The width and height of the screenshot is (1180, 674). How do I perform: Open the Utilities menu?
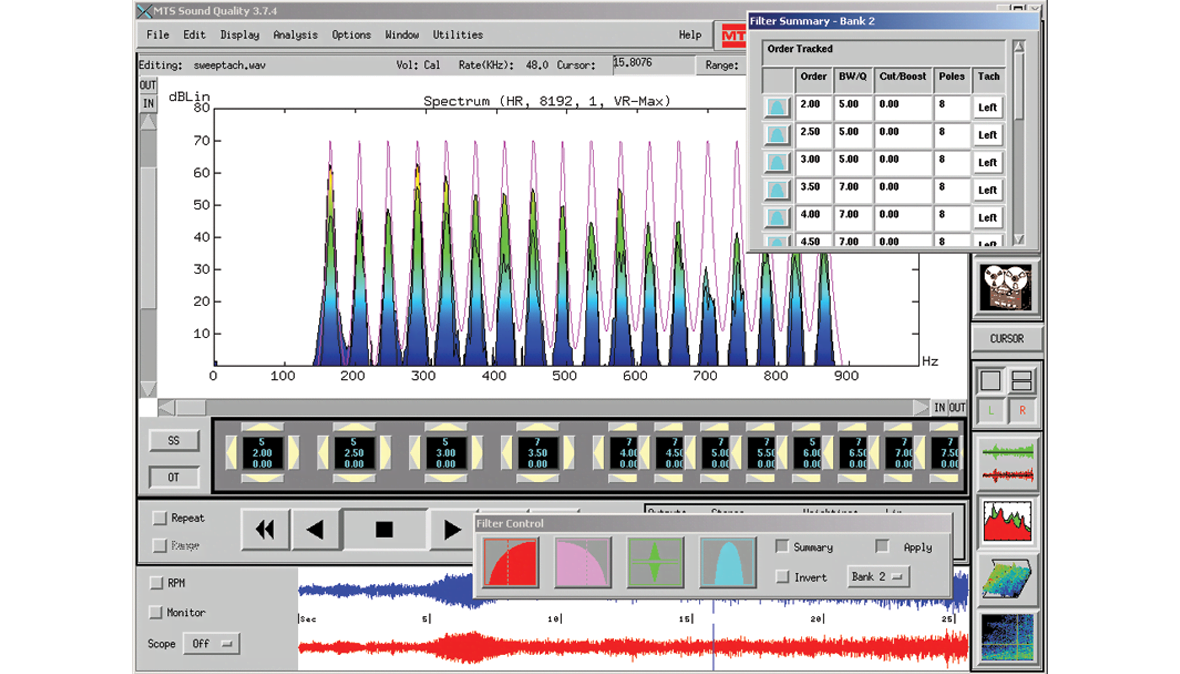point(457,34)
